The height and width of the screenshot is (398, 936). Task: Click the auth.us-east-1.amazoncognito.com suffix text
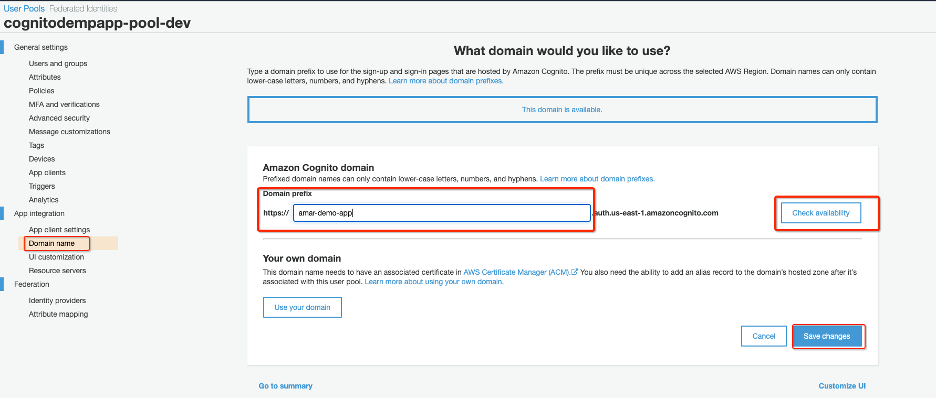coord(655,213)
